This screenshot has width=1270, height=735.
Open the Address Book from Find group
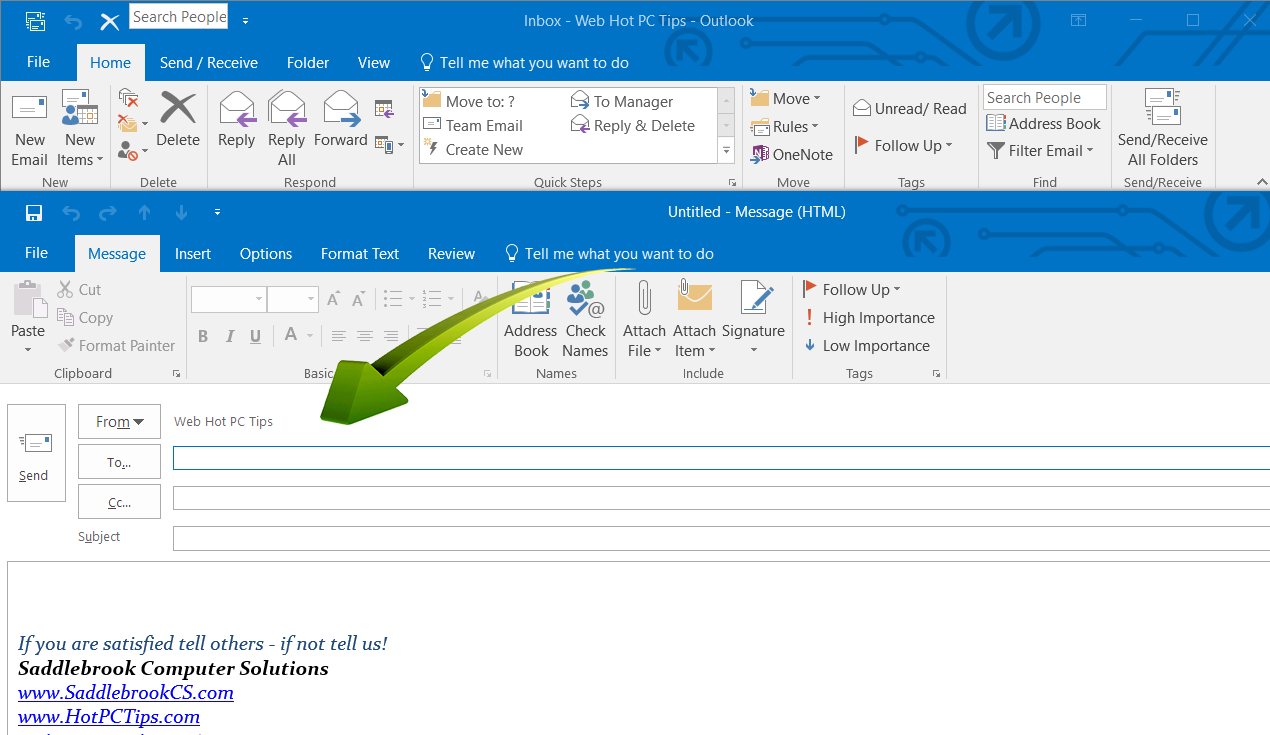(x=1043, y=123)
